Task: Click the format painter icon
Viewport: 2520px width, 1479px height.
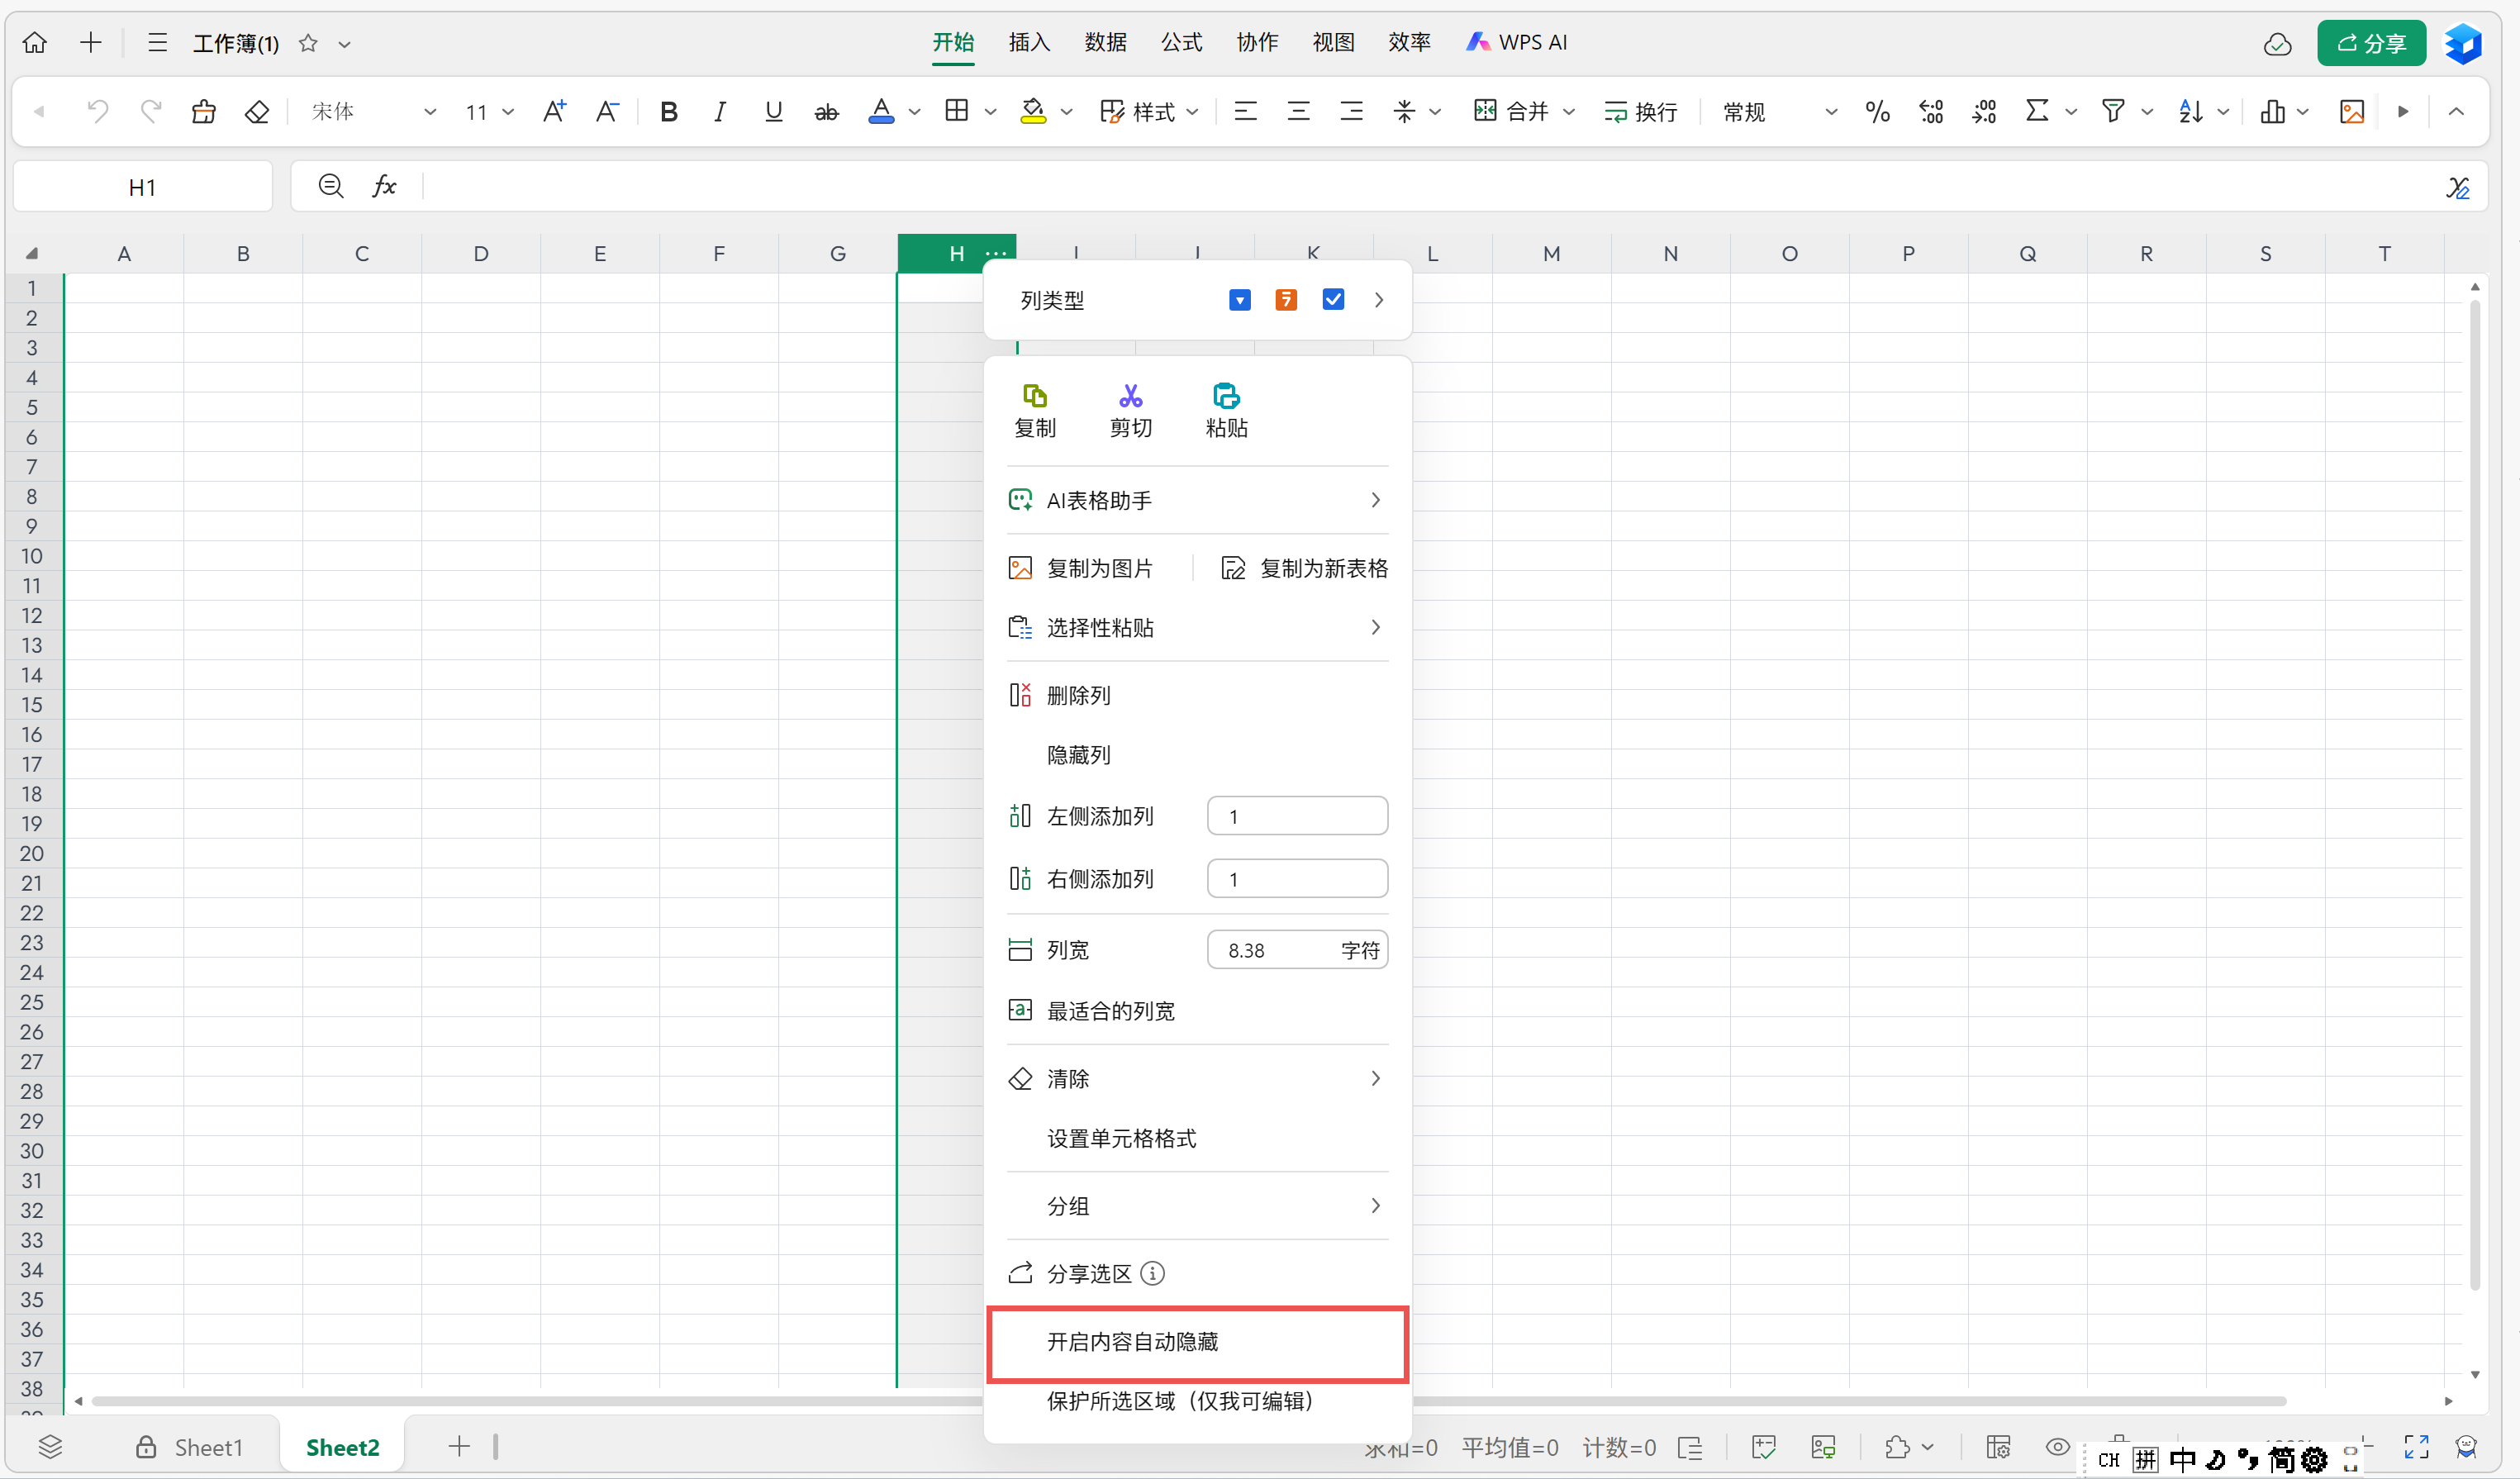Action: coord(204,112)
